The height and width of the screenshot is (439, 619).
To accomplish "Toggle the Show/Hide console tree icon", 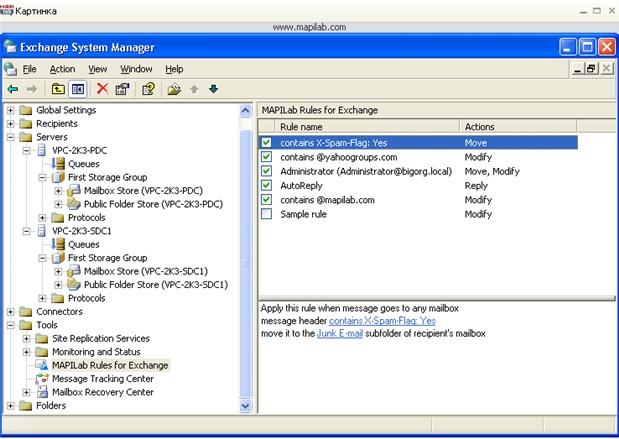I will point(77,89).
